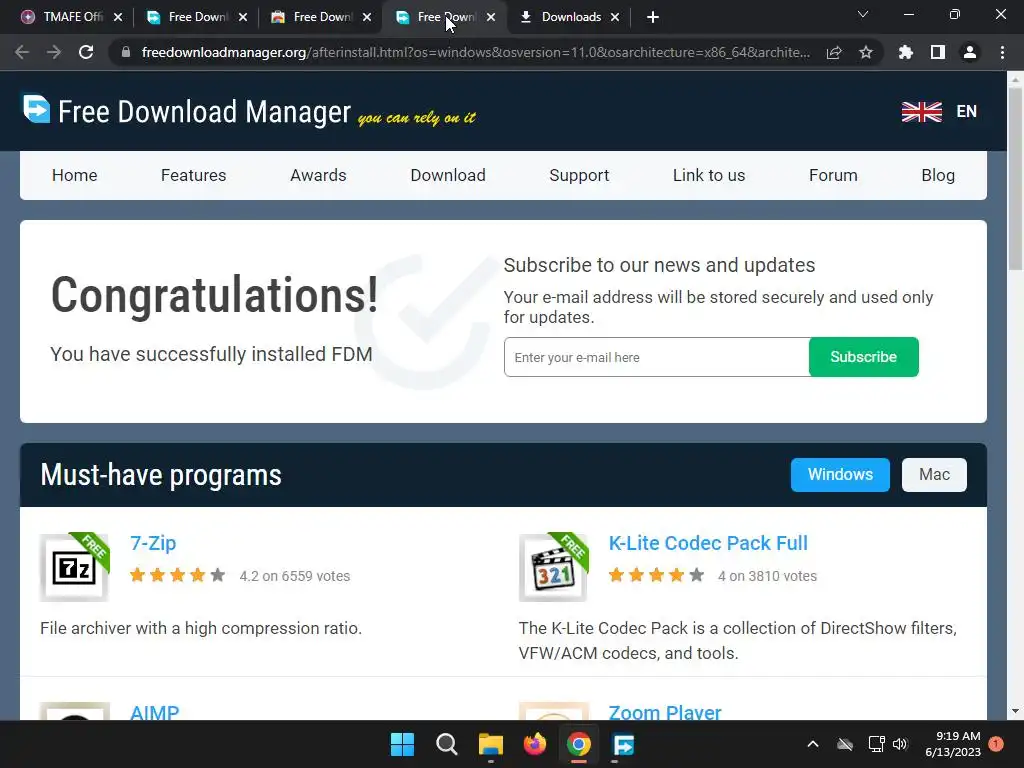Click the page vertical scrollbar thumb
This screenshot has width=1024, height=768.
(1015, 178)
